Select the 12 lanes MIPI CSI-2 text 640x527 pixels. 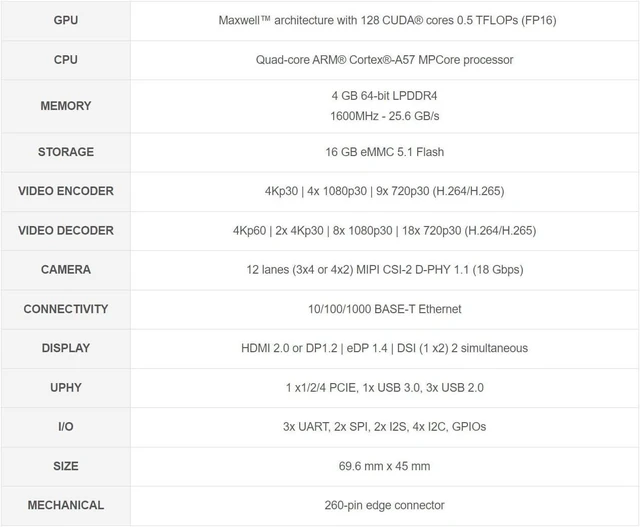384,269
